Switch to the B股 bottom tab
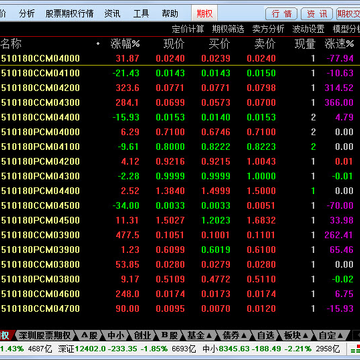 169,335
